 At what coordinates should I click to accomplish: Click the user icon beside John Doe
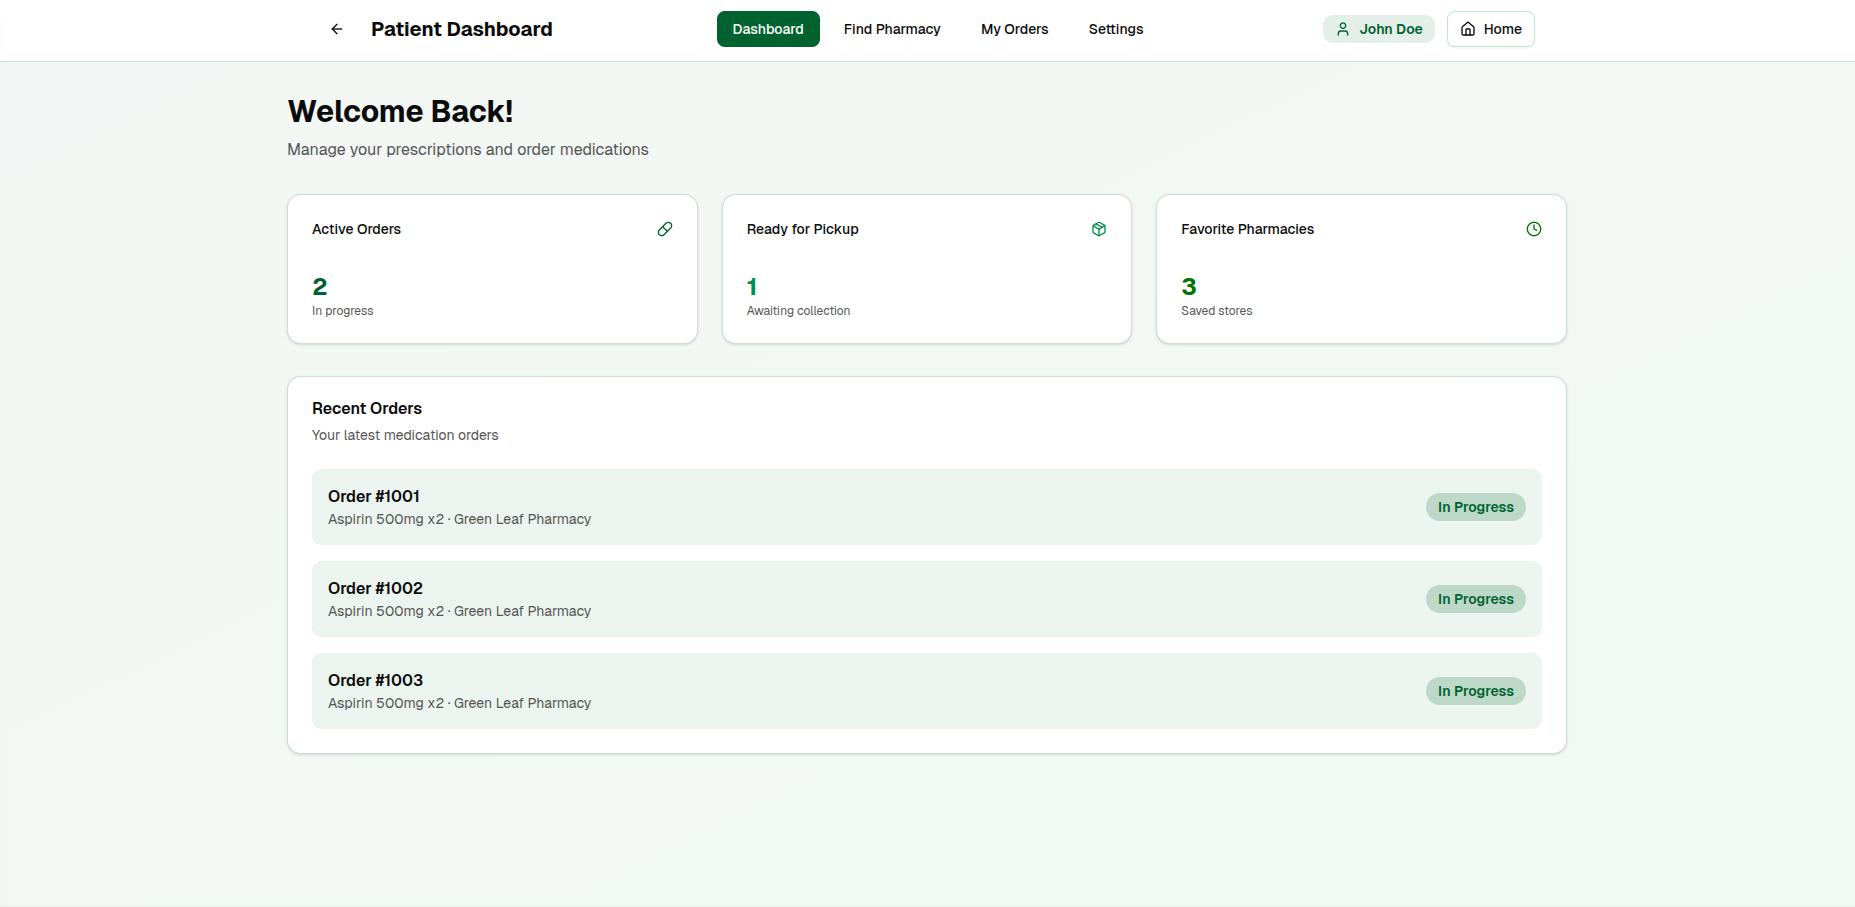[1343, 29]
